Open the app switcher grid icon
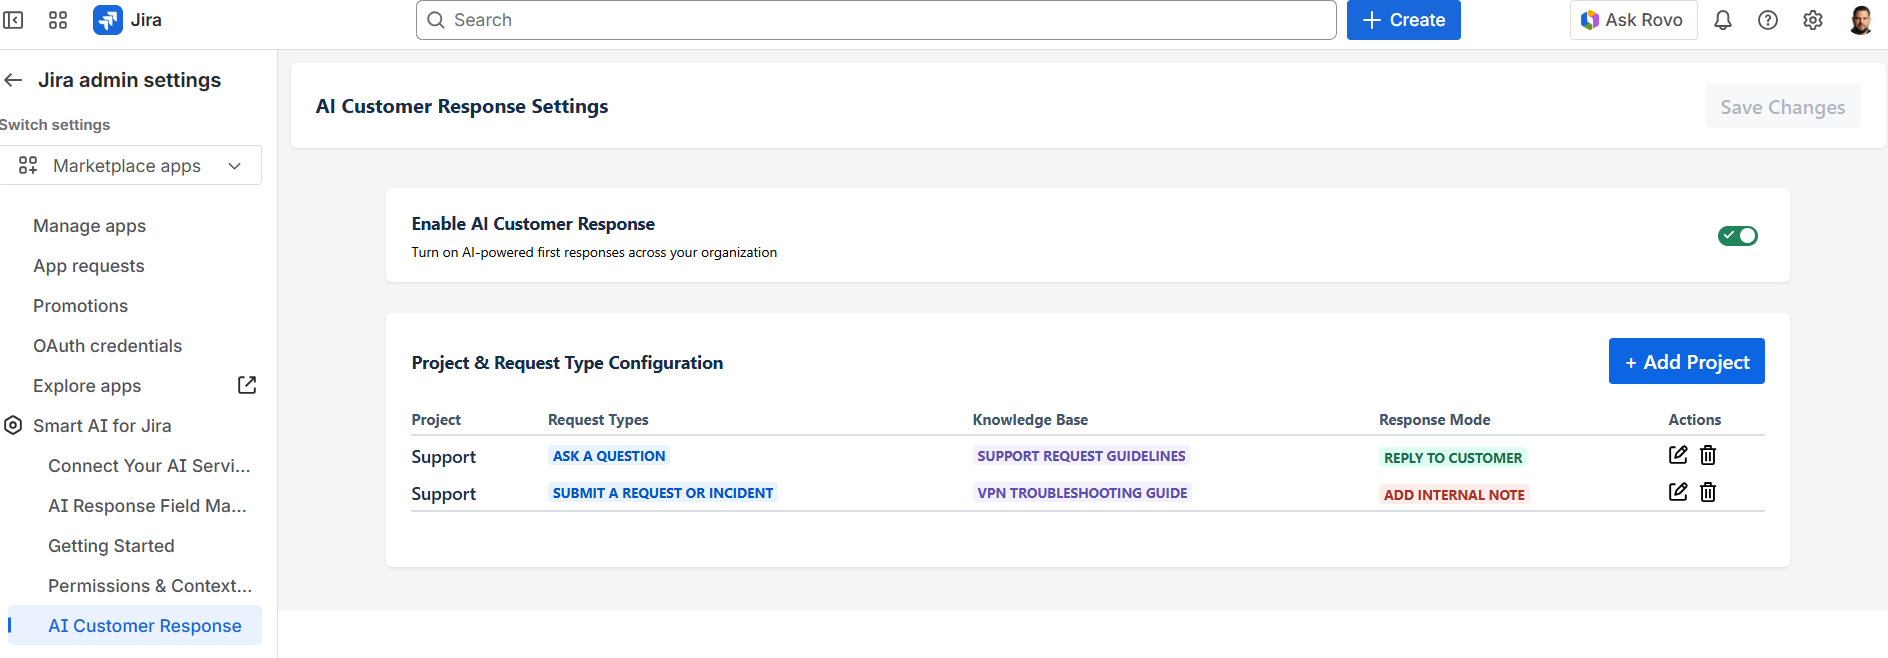This screenshot has width=1888, height=658. tap(58, 20)
